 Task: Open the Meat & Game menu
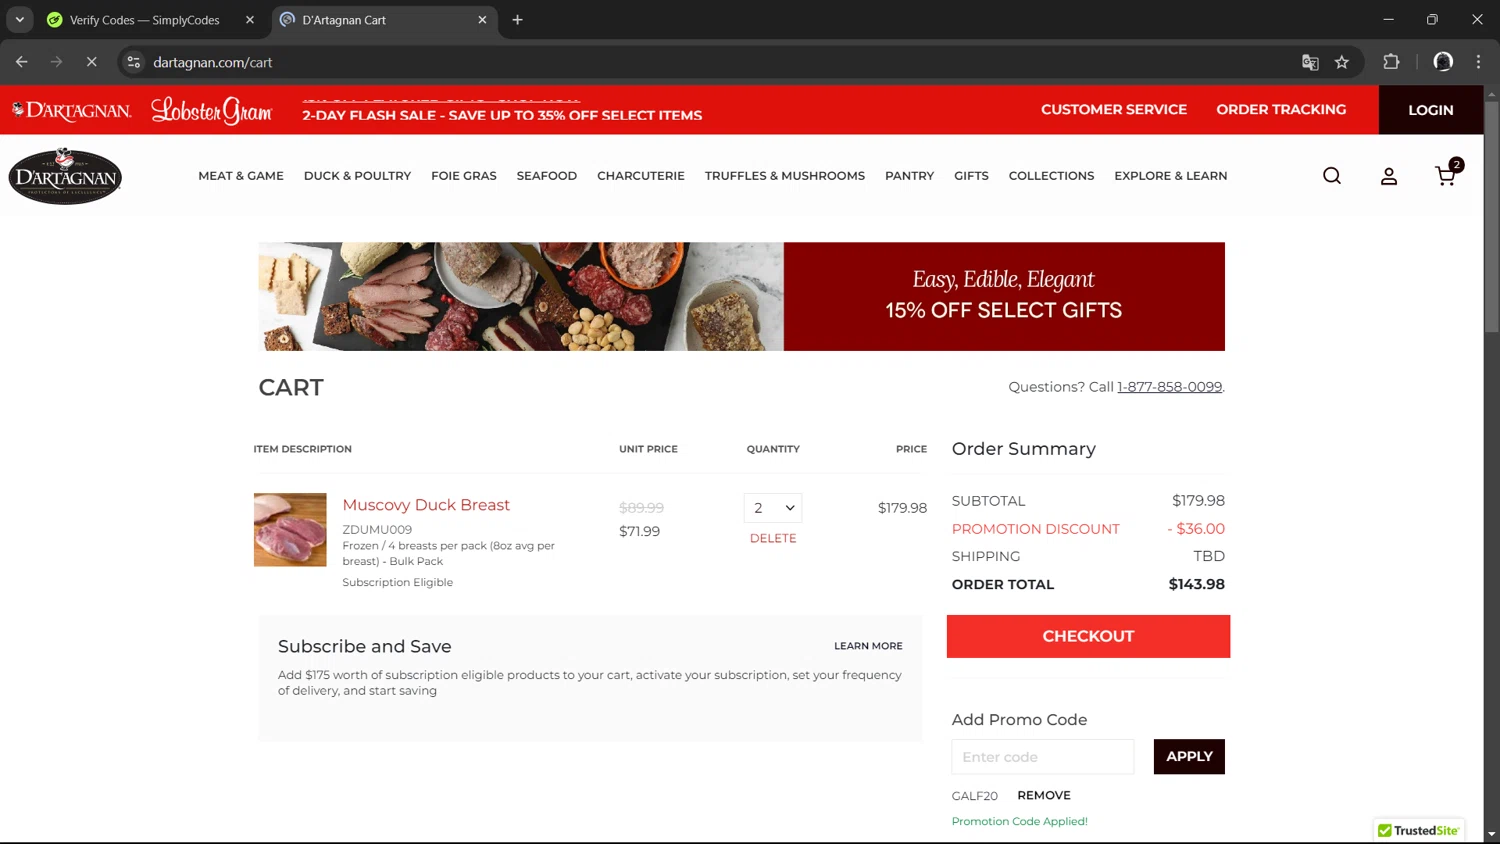[x=241, y=176]
